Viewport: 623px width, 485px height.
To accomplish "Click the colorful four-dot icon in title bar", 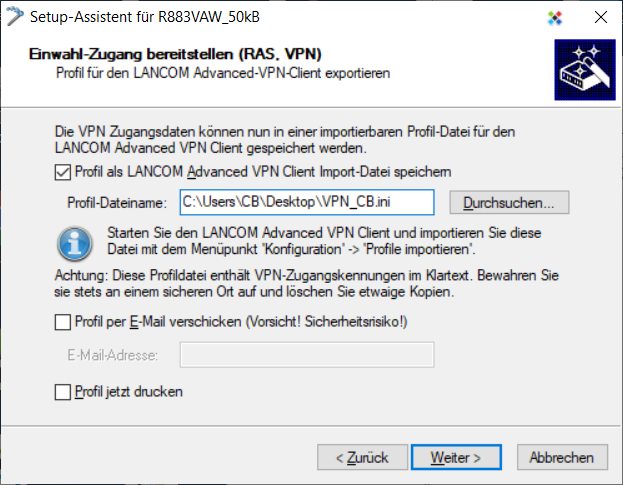I will 555,18.
